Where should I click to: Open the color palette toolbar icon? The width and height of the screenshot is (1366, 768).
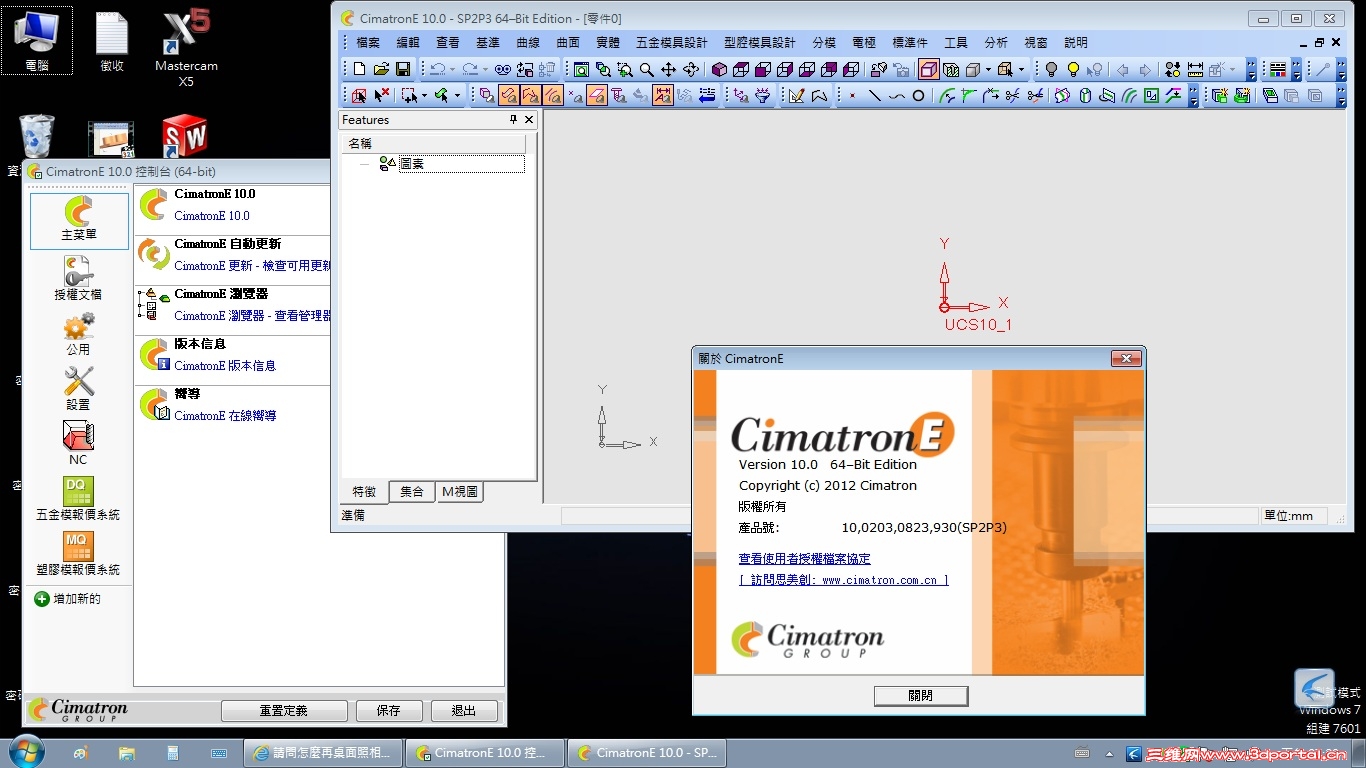click(1278, 69)
